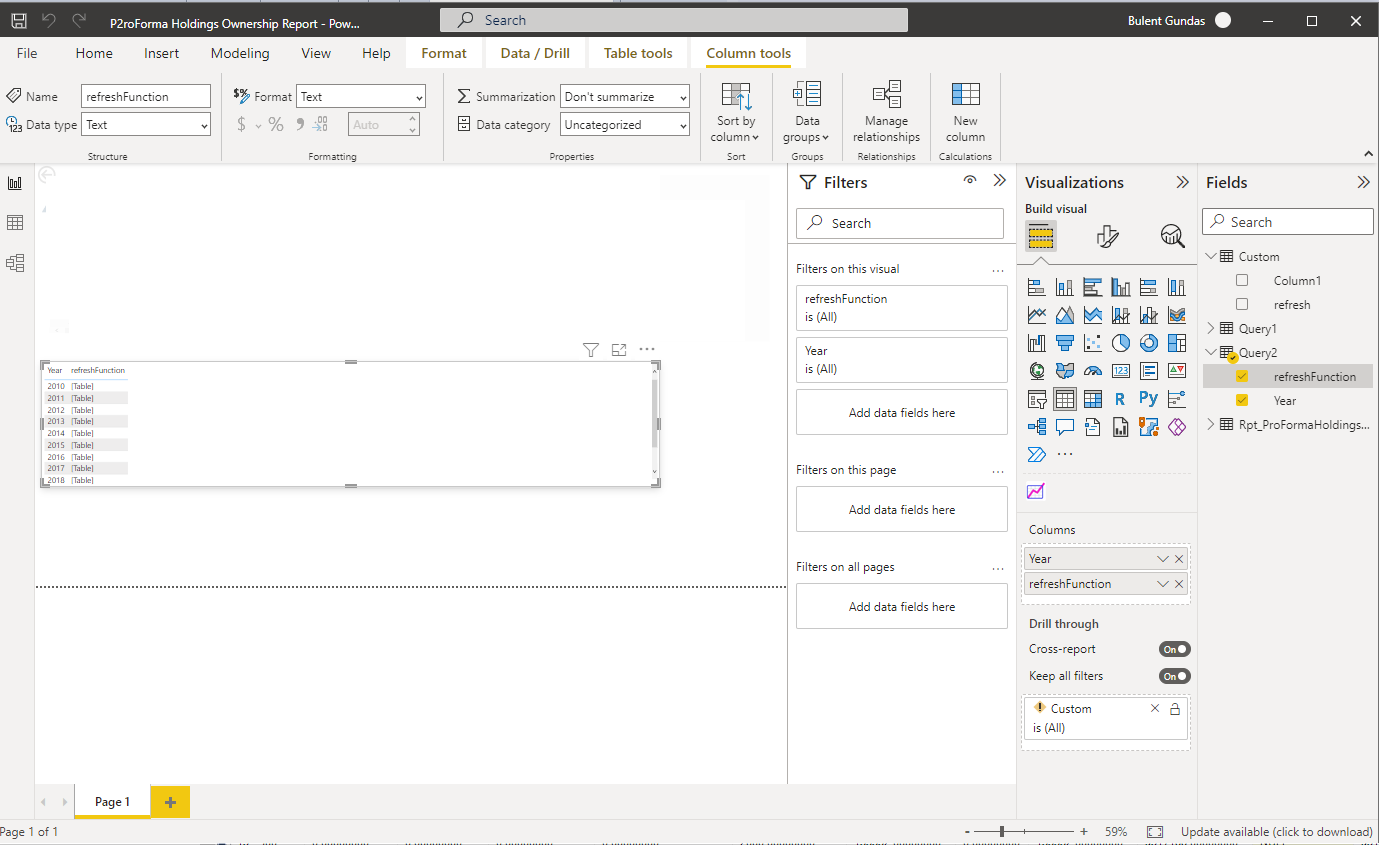
Task: Open Analytics magnifier tab in Visualizations
Action: tap(1172, 236)
